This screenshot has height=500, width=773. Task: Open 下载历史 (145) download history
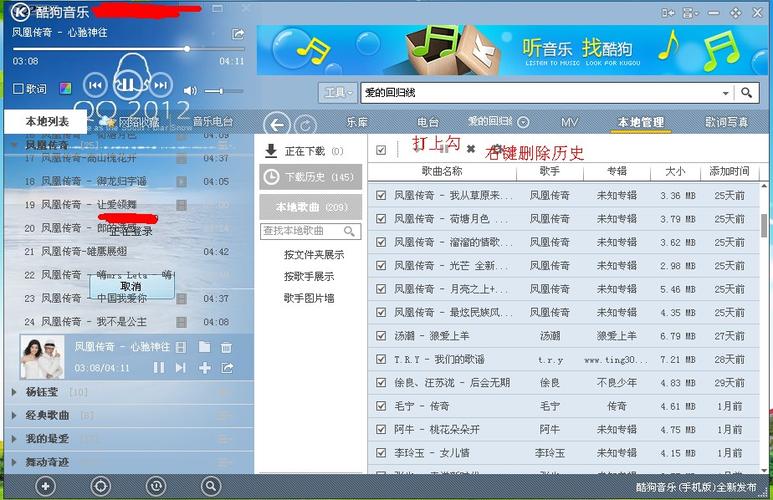[x=309, y=177]
